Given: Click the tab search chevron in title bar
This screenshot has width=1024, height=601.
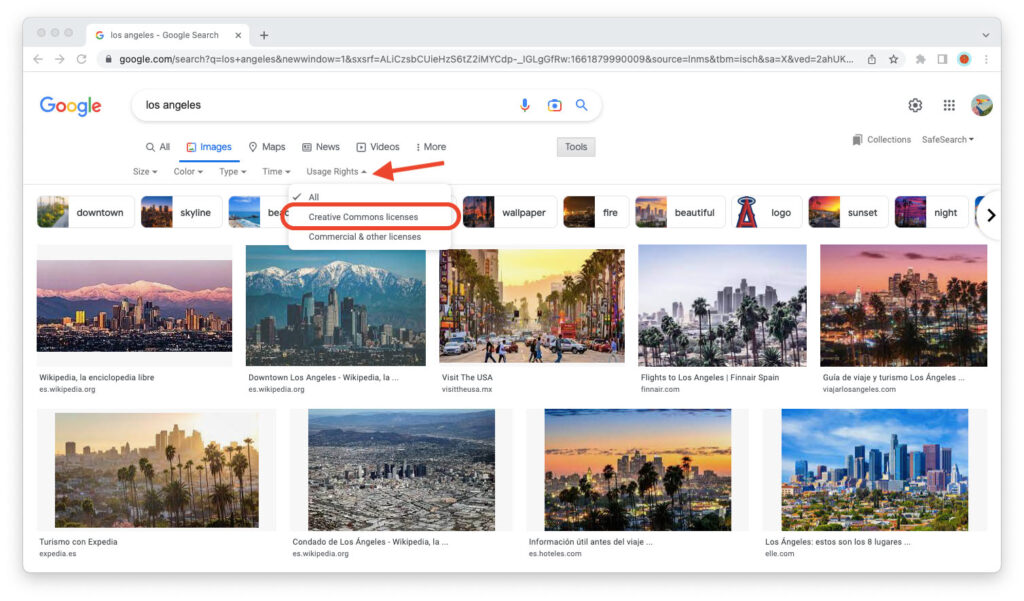Looking at the screenshot, I should click(x=985, y=35).
